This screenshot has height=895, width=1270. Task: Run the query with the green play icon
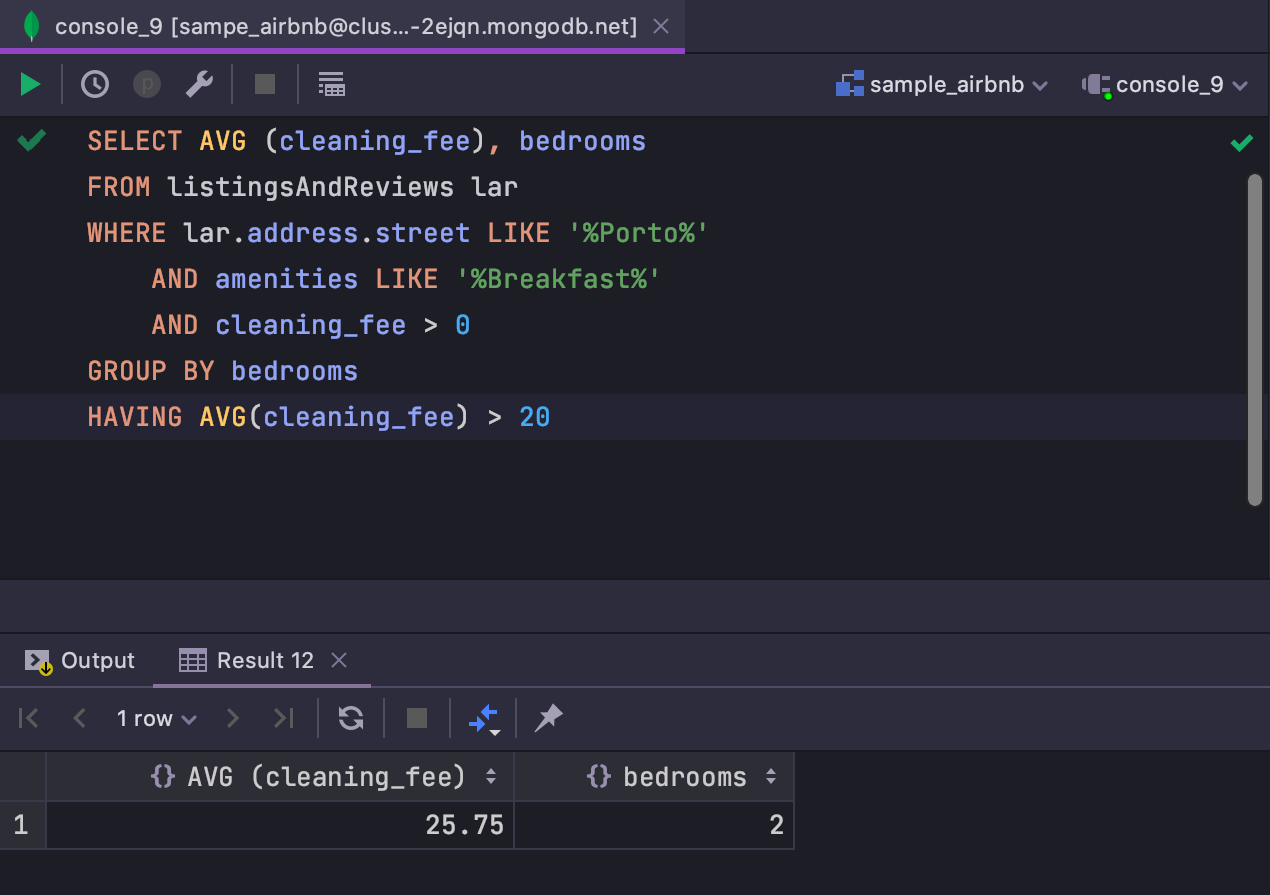pyautogui.click(x=29, y=84)
